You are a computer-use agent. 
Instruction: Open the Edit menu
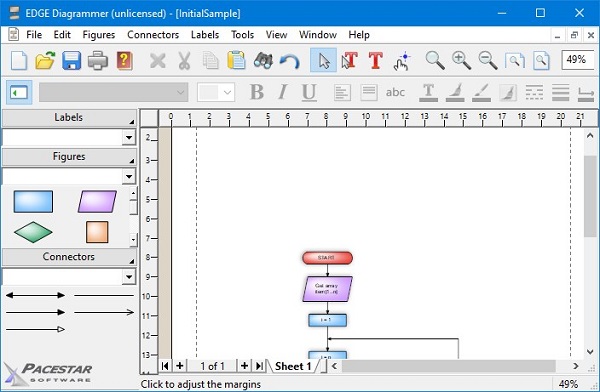(62, 35)
